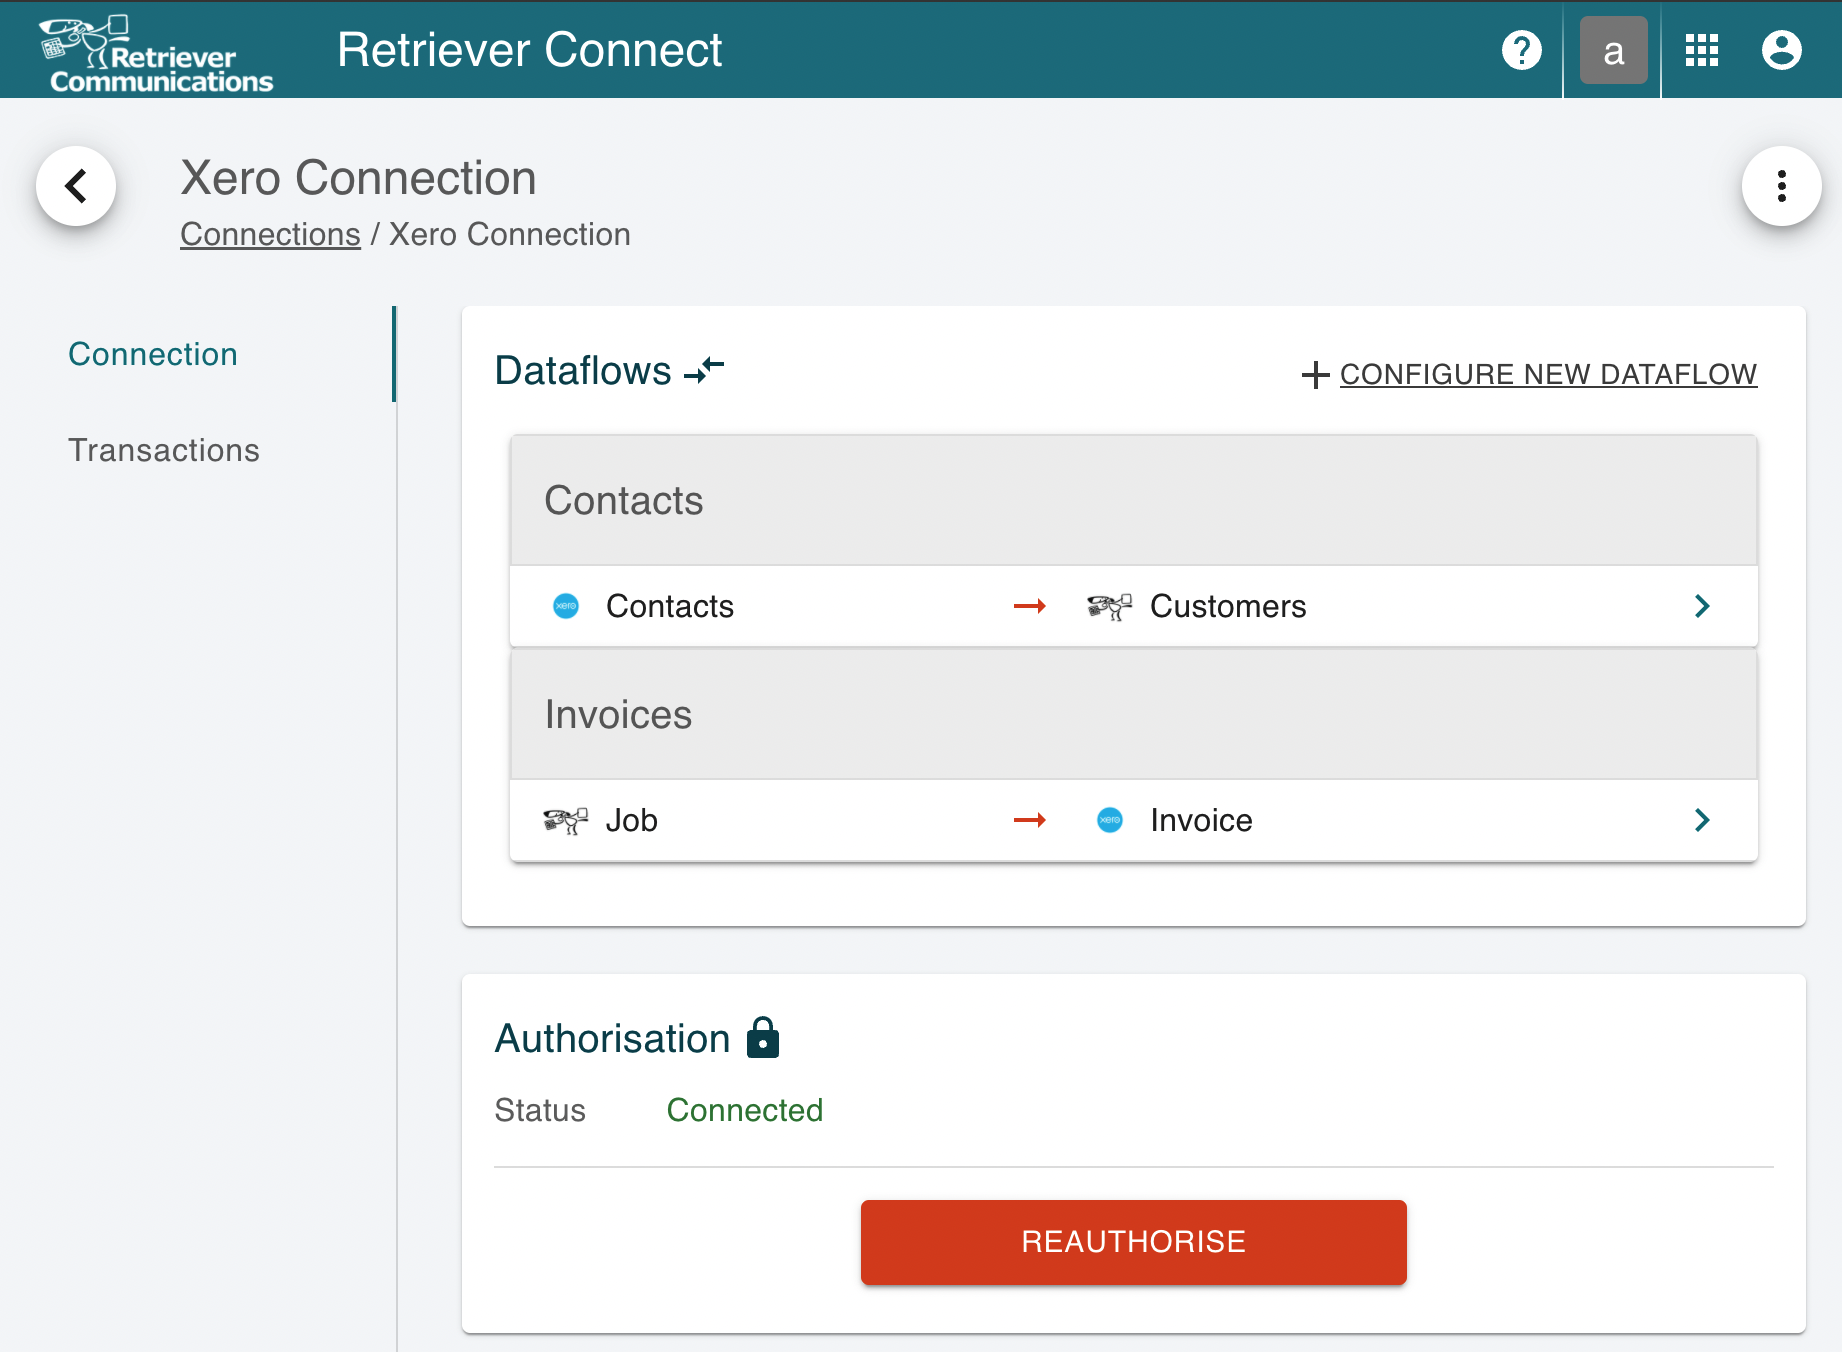
Task: Click the Contacts label next to Xero icon
Action: (670, 606)
